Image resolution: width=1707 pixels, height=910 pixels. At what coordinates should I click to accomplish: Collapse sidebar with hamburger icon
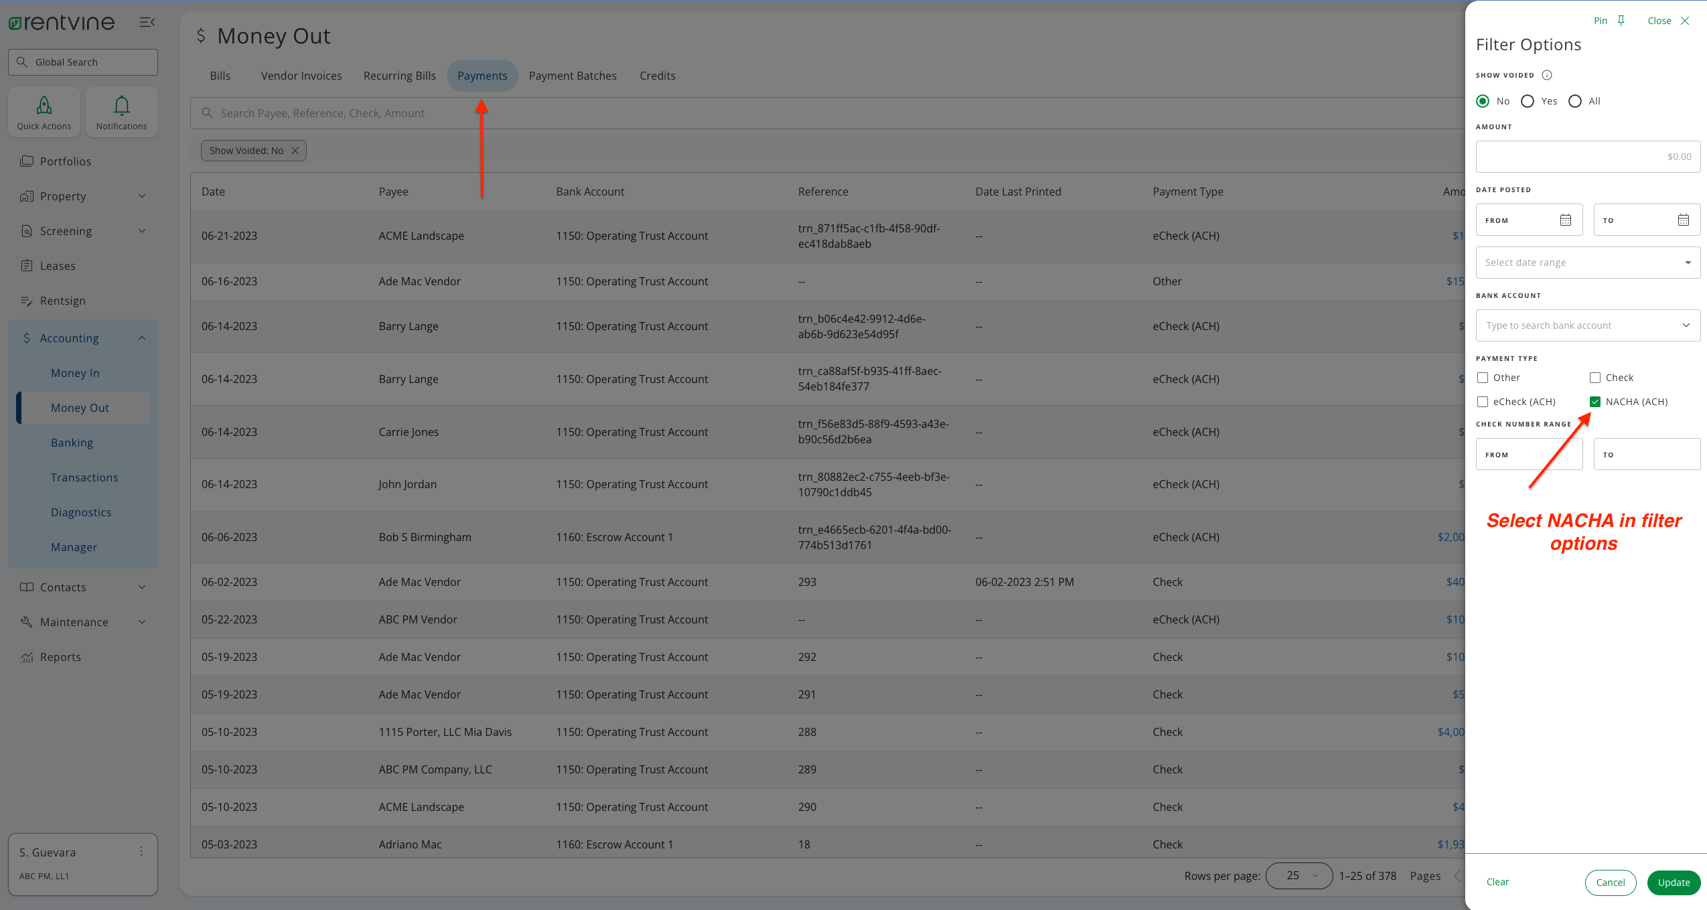[x=147, y=22]
